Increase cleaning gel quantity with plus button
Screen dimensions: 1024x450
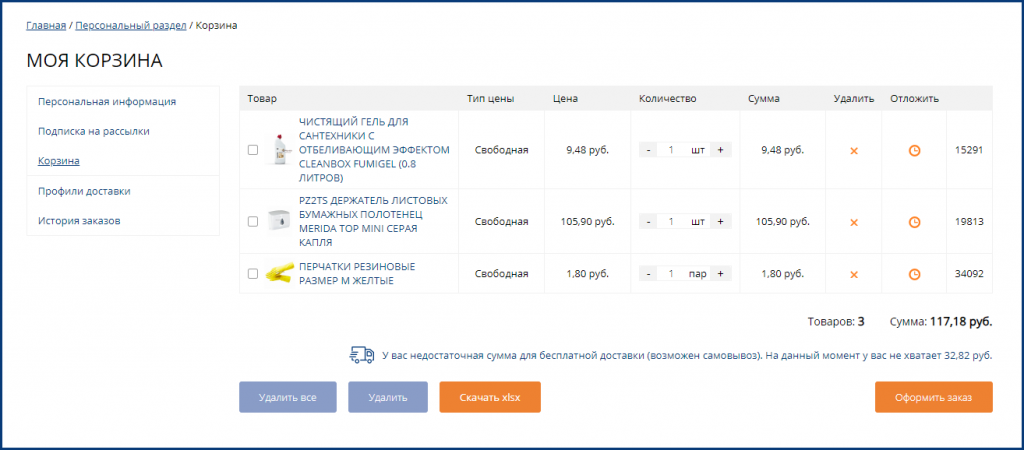(x=720, y=150)
